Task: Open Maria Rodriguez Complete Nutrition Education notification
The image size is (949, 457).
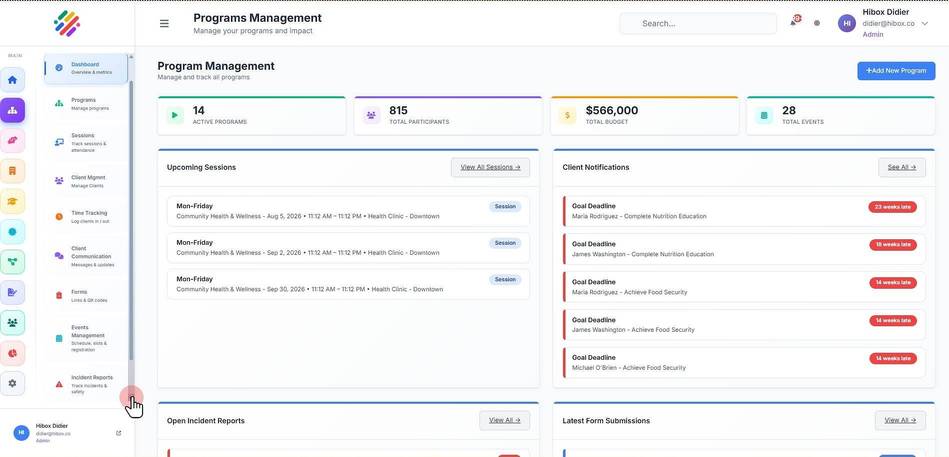Action: point(744,211)
